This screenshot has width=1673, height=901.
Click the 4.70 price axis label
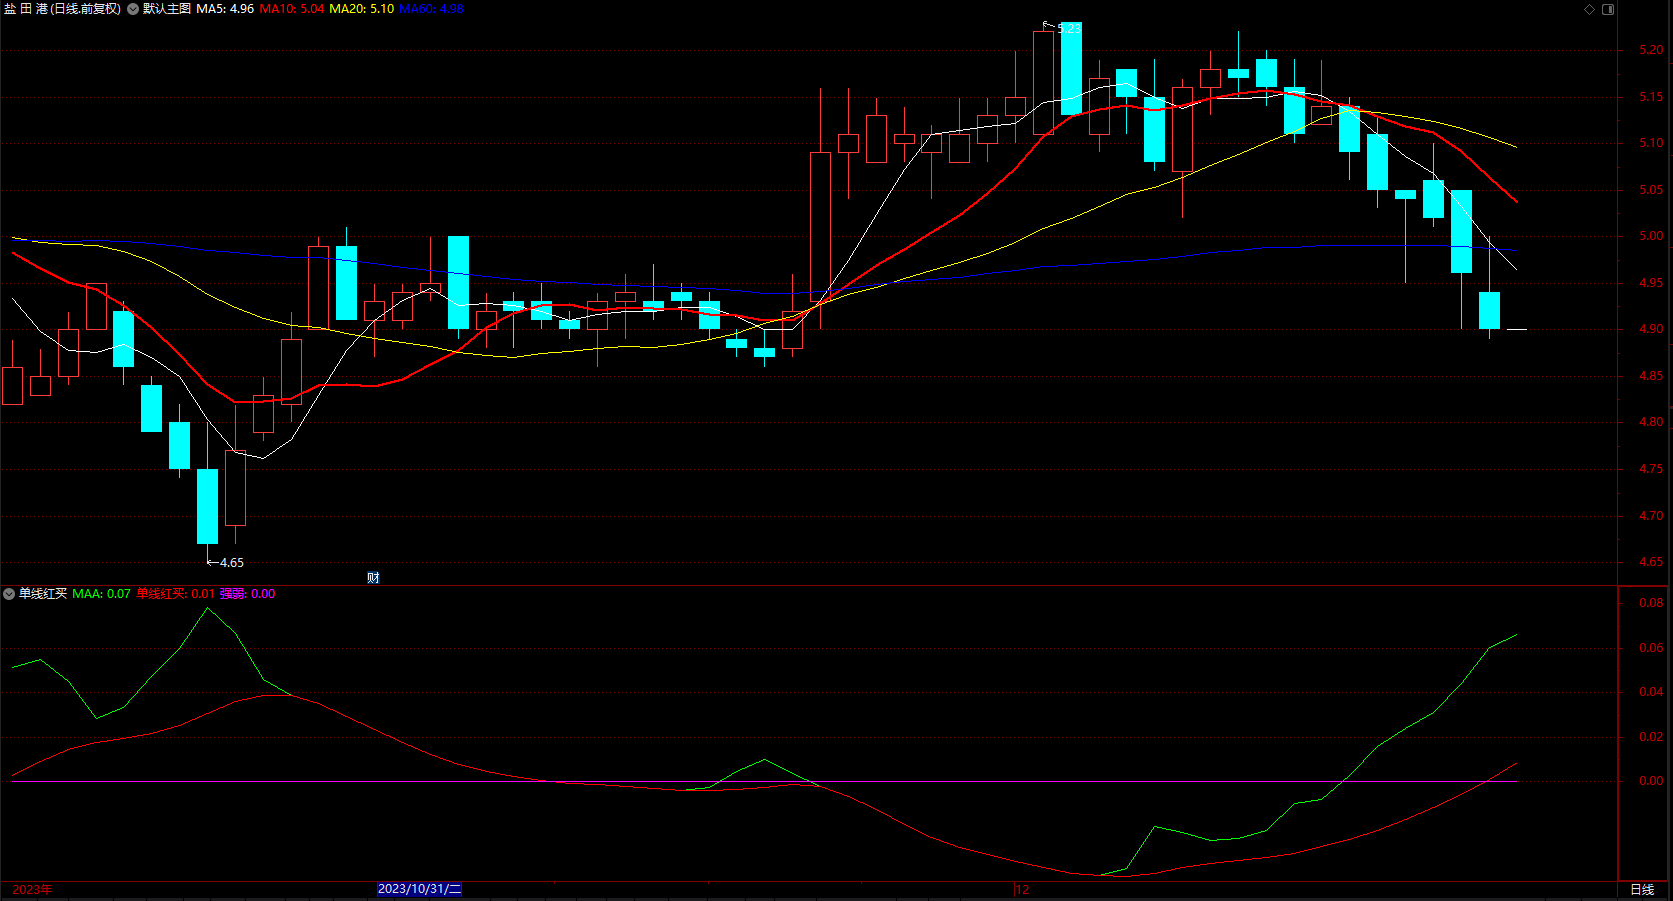coord(1652,516)
